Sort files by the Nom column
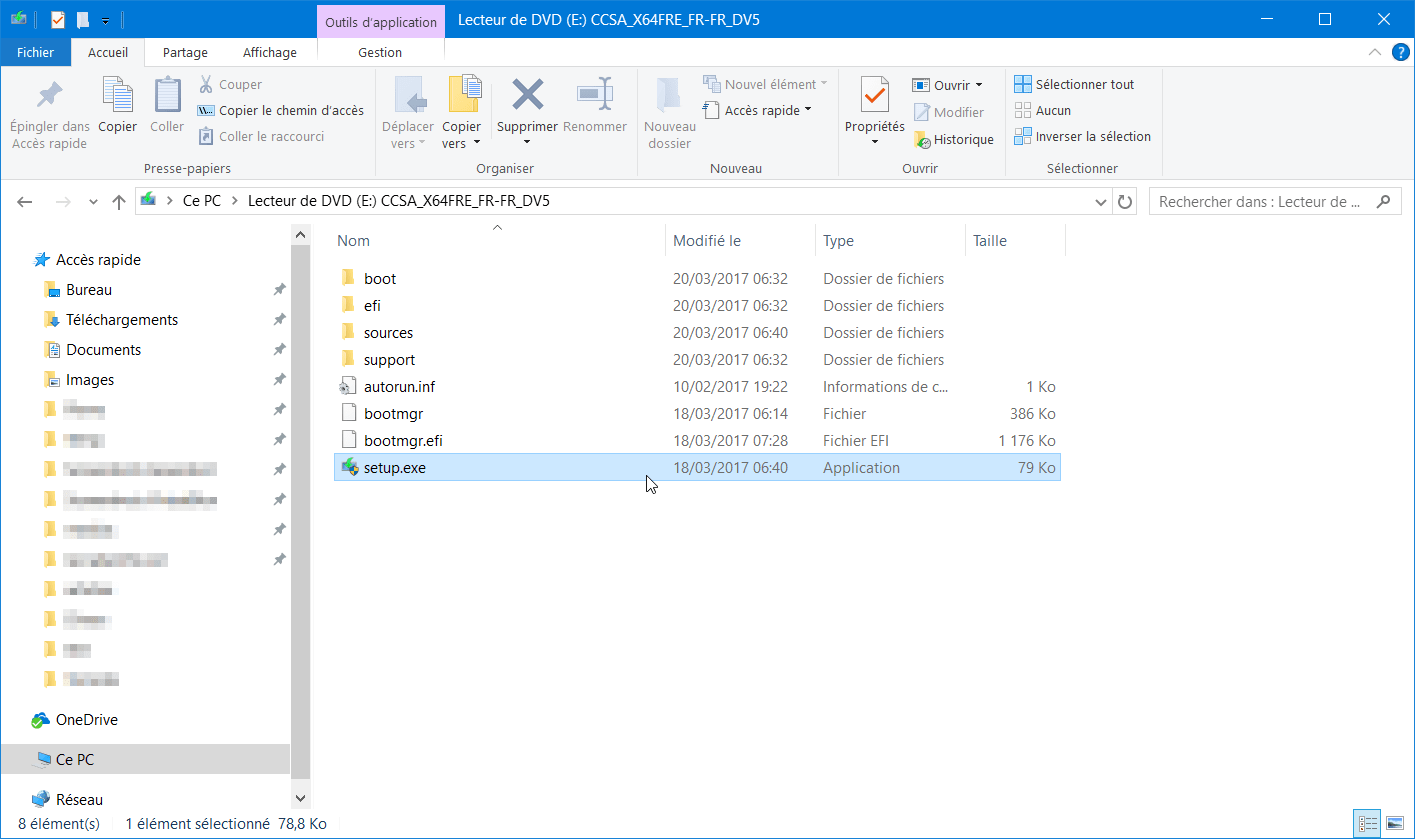 coord(497,241)
